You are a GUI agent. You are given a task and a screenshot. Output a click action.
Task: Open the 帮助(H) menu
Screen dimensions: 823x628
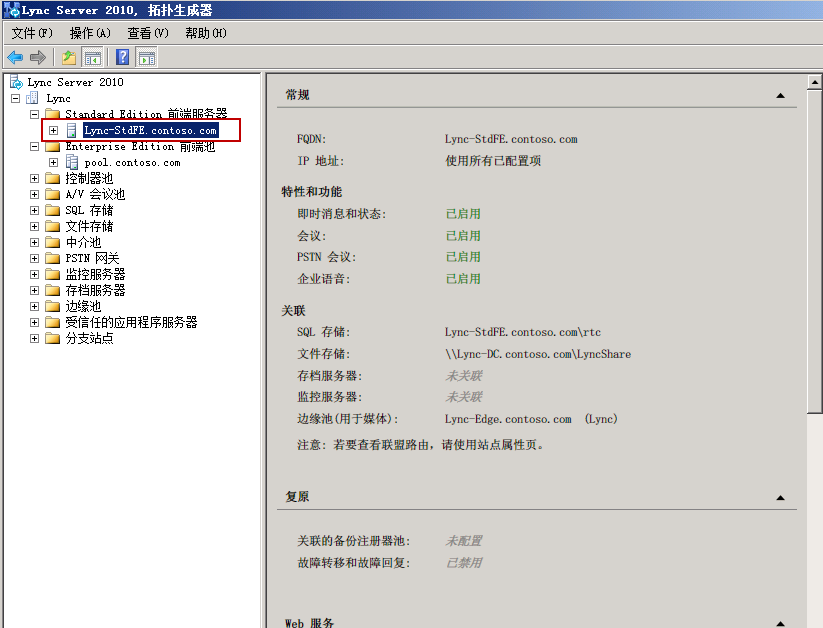coord(206,33)
